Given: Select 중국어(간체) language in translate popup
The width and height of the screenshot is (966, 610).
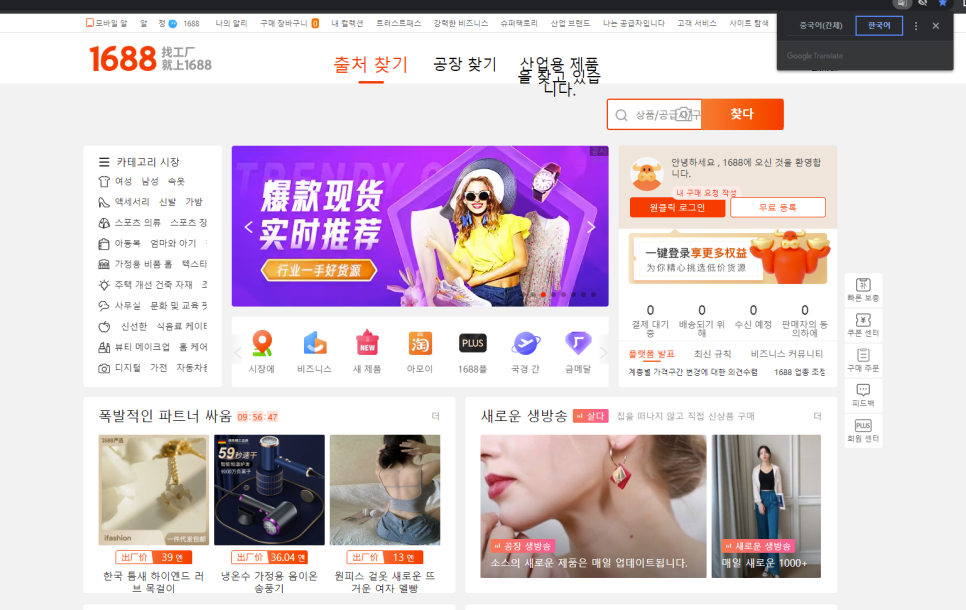Looking at the screenshot, I should [x=820, y=26].
